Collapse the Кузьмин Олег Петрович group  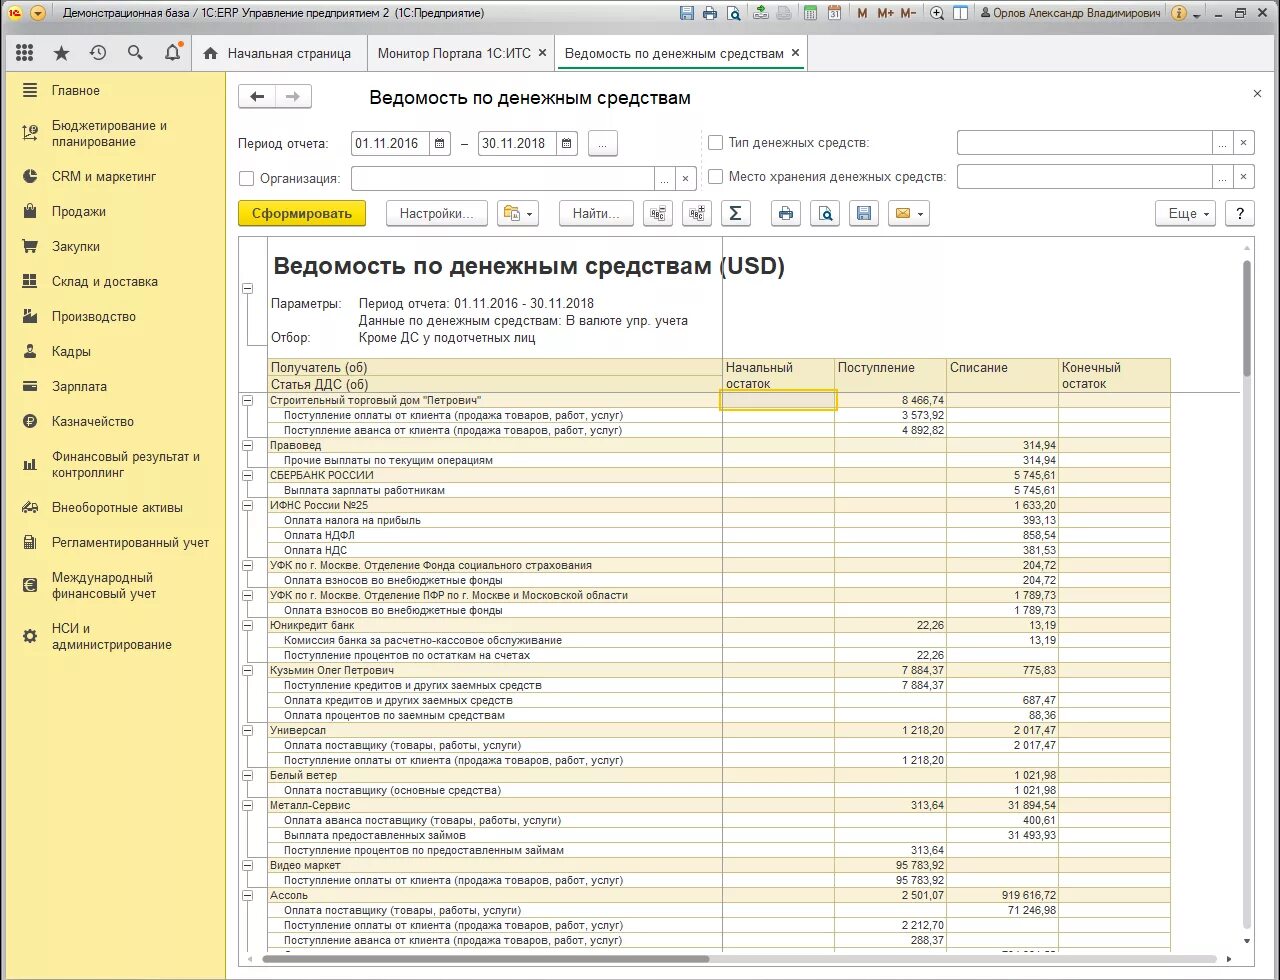pyautogui.click(x=247, y=670)
